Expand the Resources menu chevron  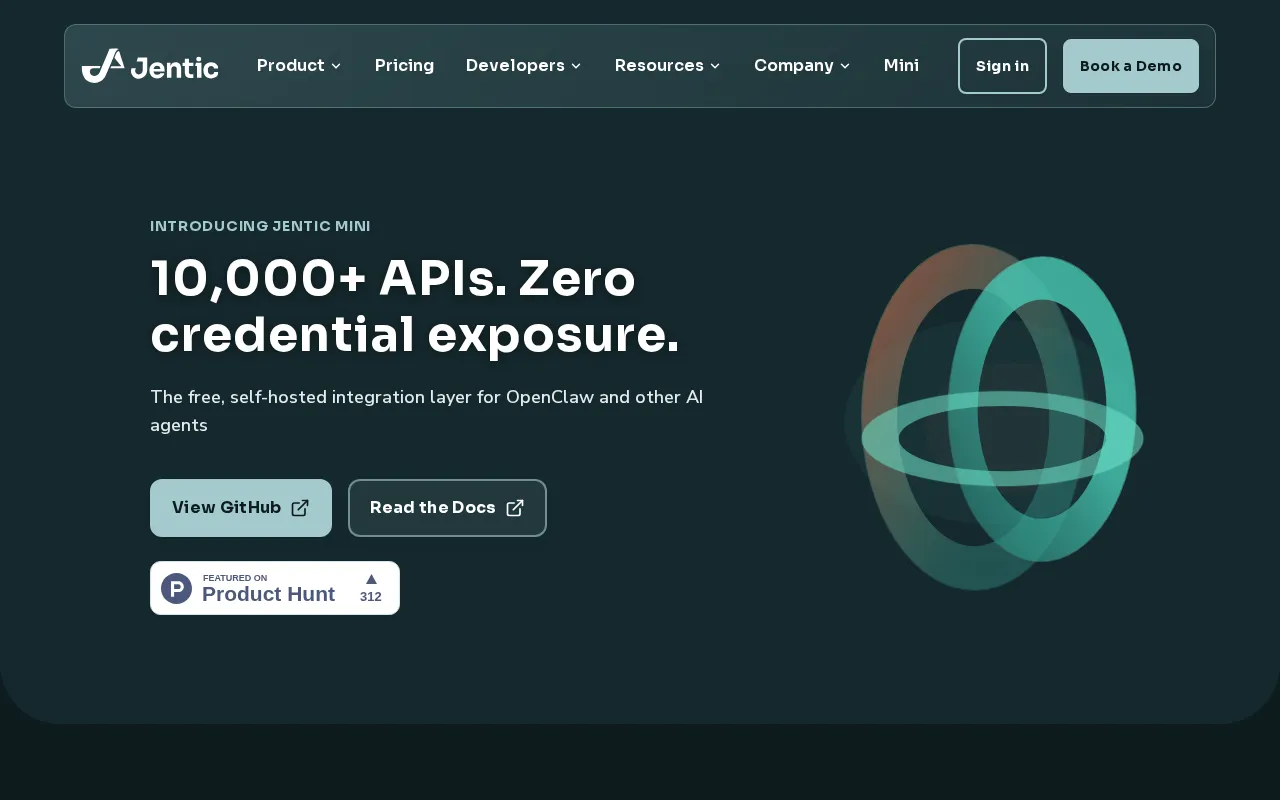click(715, 66)
